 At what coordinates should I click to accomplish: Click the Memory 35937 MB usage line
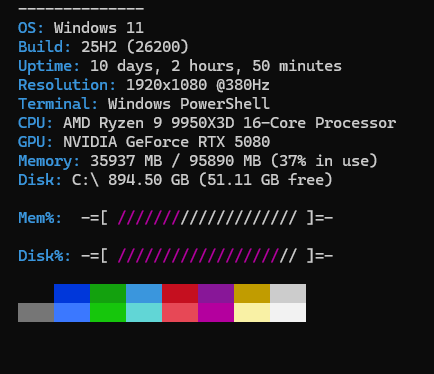click(198, 161)
